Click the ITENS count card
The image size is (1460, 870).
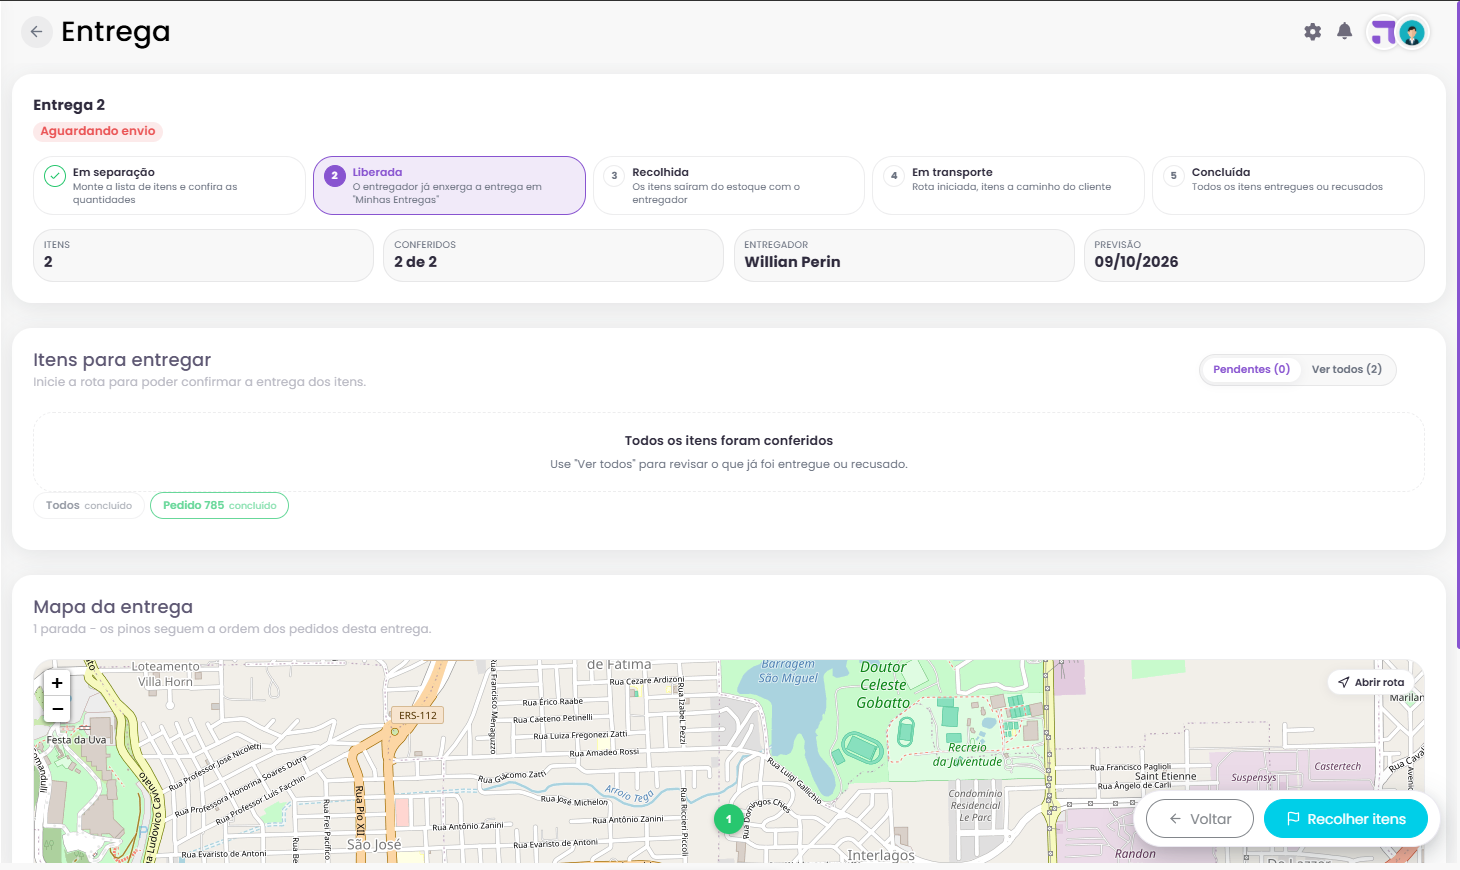(x=203, y=255)
